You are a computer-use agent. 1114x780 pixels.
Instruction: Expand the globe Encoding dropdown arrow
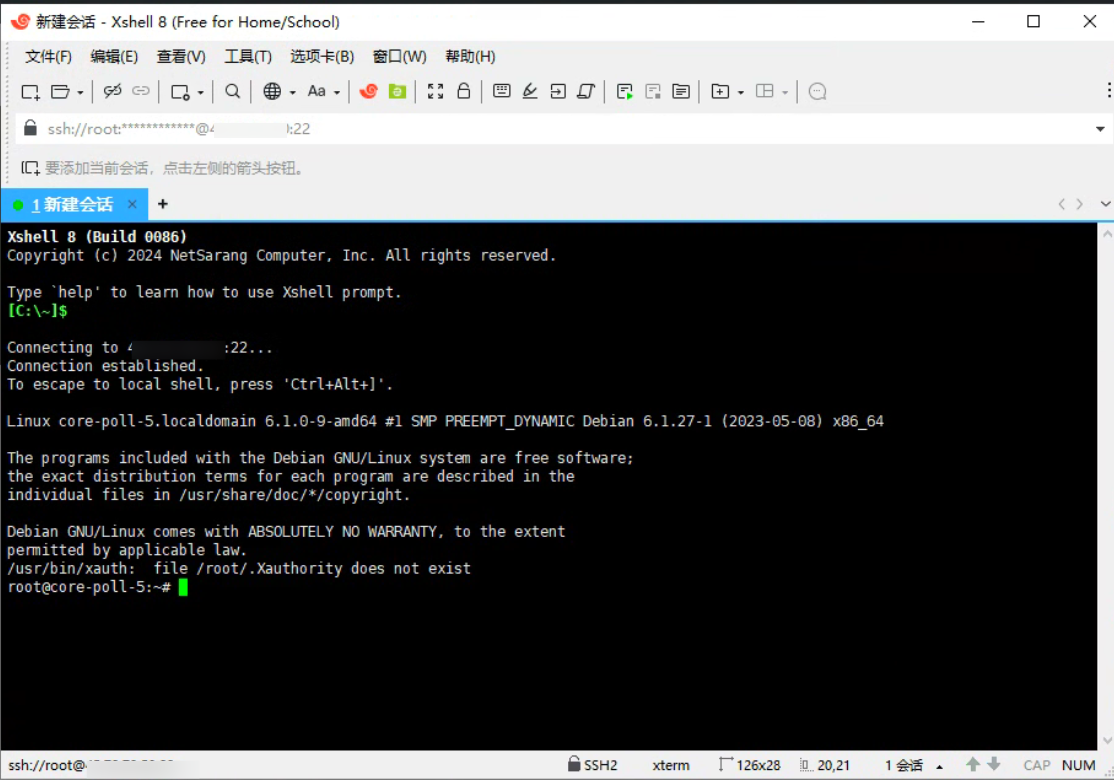[x=292, y=93]
